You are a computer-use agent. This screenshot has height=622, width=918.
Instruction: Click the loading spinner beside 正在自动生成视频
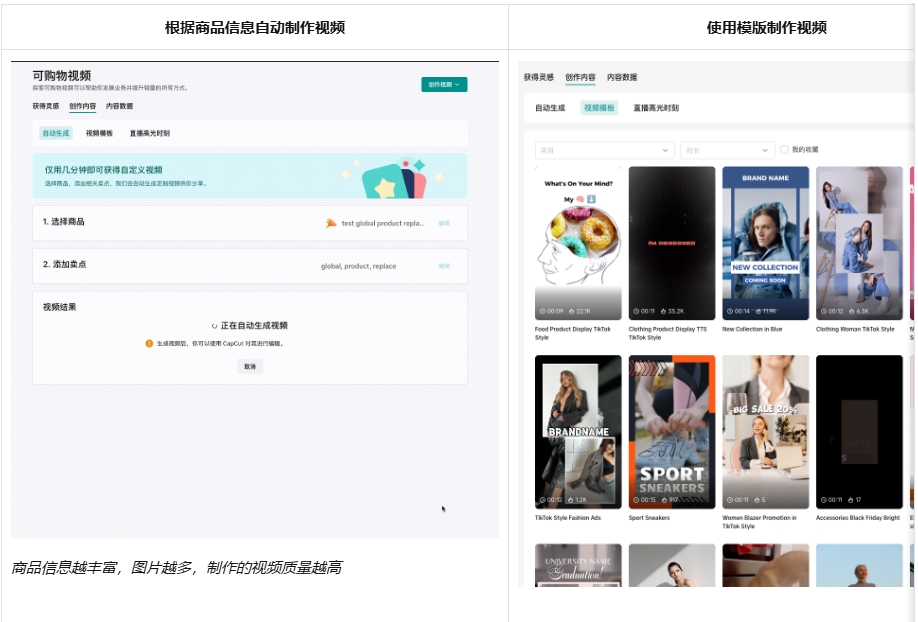(214, 326)
